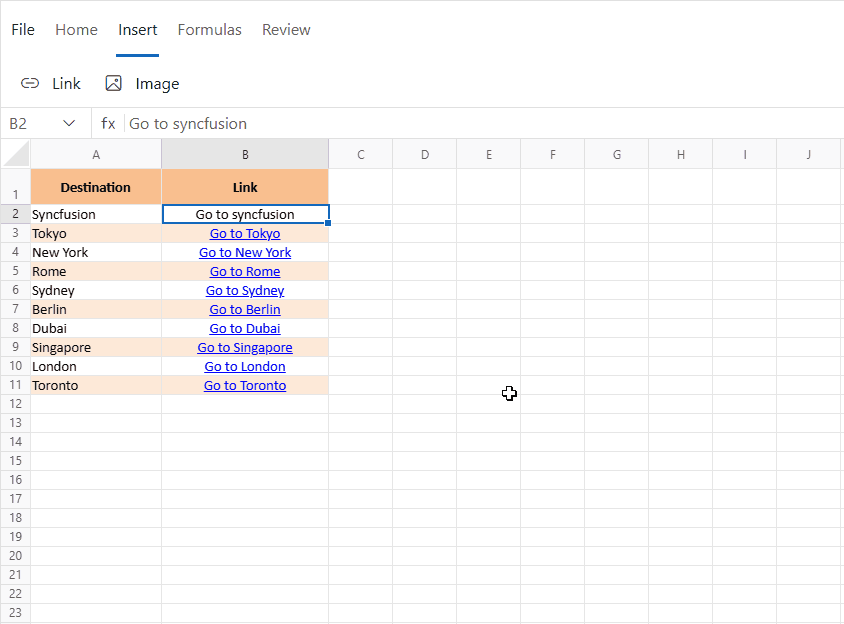Select the cell containing Berlin
This screenshot has width=844, height=624.
(96, 310)
